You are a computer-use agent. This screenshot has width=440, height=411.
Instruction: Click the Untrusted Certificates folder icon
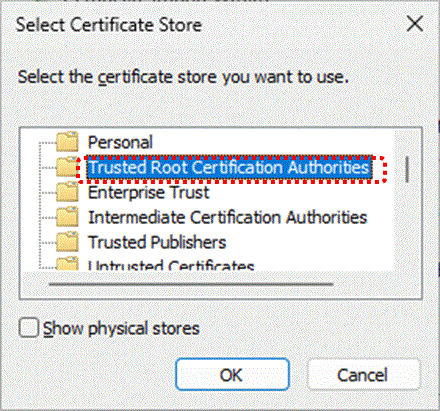tap(67, 263)
